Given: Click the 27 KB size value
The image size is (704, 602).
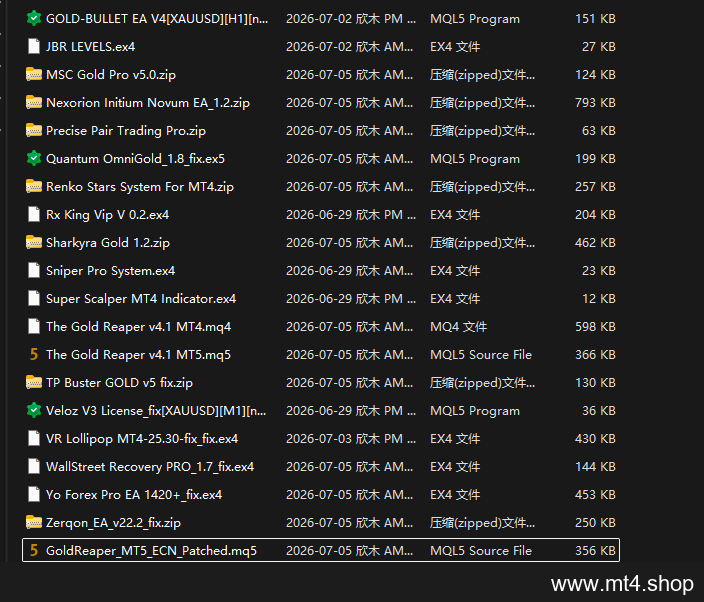Looking at the screenshot, I should point(599,47).
